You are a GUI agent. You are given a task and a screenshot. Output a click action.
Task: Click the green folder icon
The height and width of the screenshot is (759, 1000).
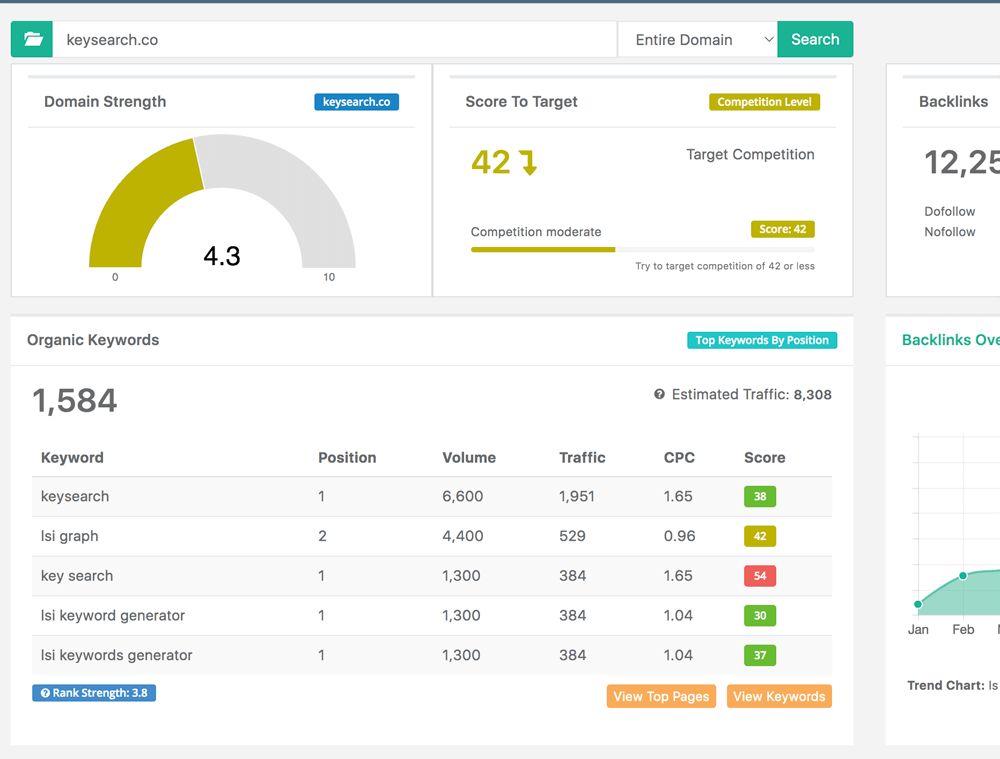[32, 40]
